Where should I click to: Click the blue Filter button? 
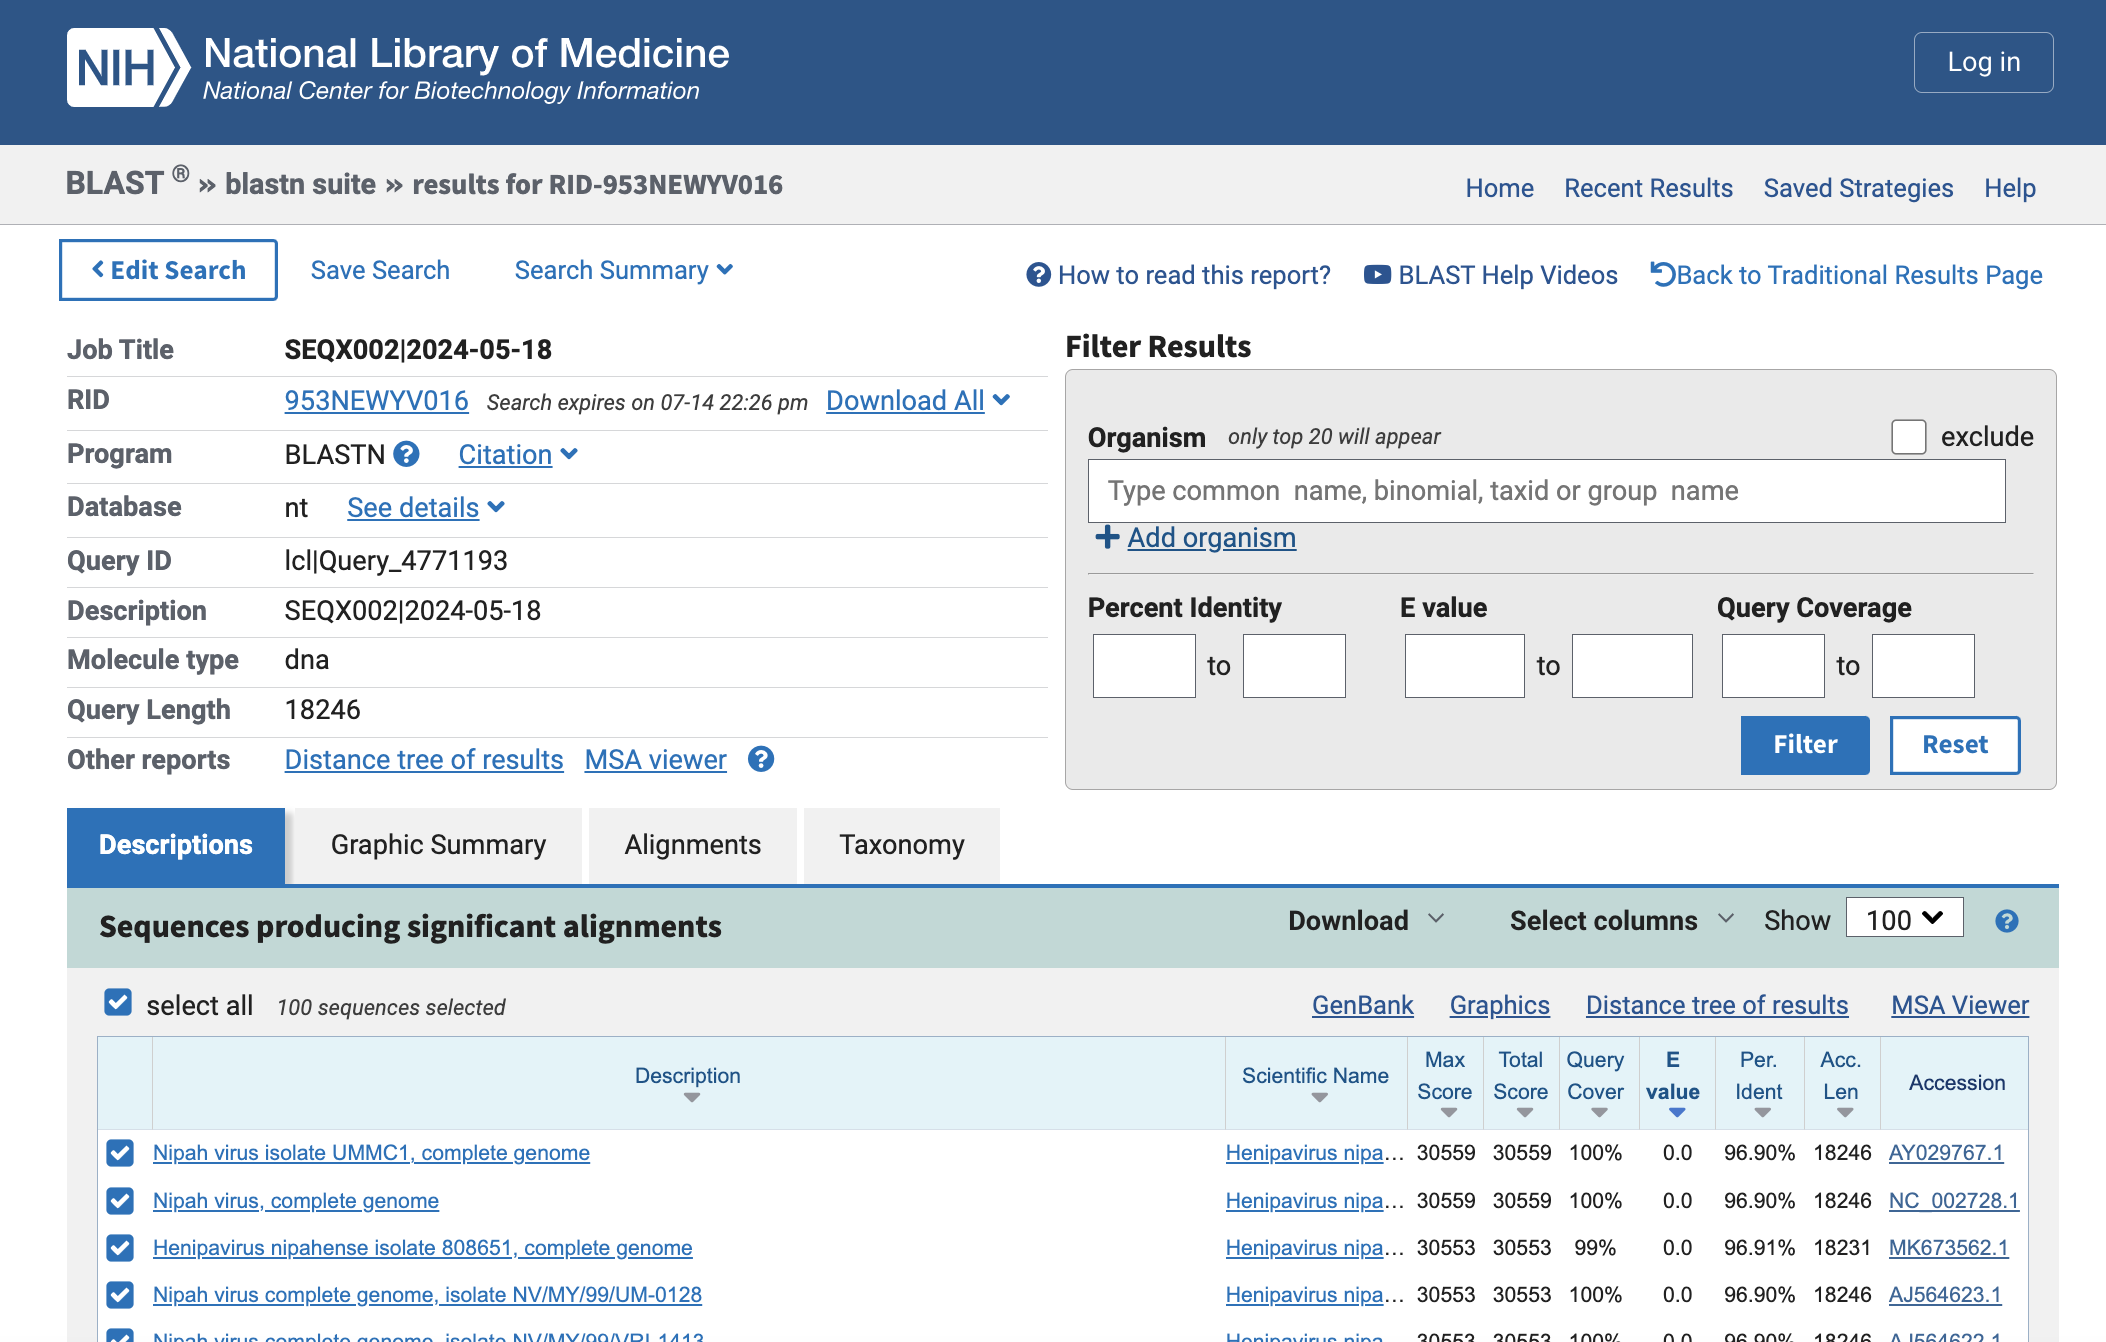[x=1805, y=745]
